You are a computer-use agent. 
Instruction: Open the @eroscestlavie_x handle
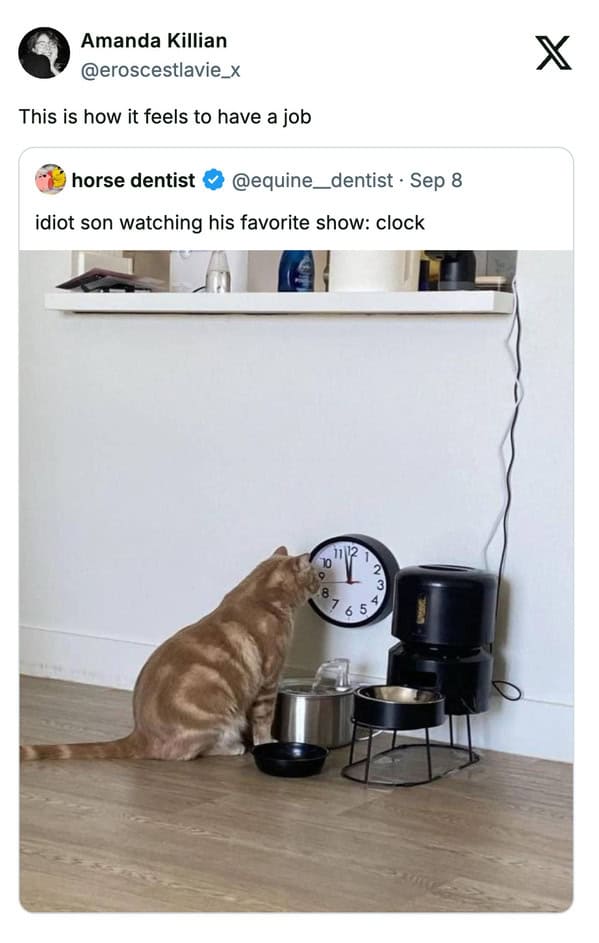coord(161,70)
